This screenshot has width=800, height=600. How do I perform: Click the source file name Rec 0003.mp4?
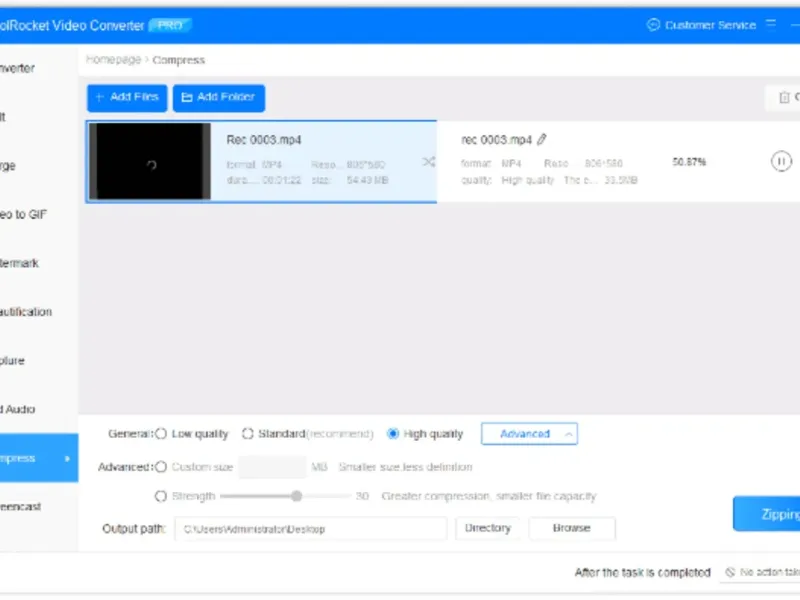coord(264,140)
